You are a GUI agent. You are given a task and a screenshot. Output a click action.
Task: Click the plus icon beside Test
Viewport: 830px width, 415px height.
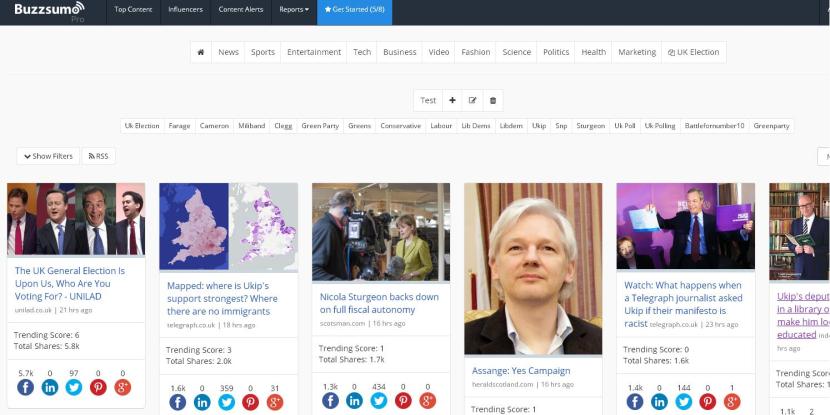point(452,100)
